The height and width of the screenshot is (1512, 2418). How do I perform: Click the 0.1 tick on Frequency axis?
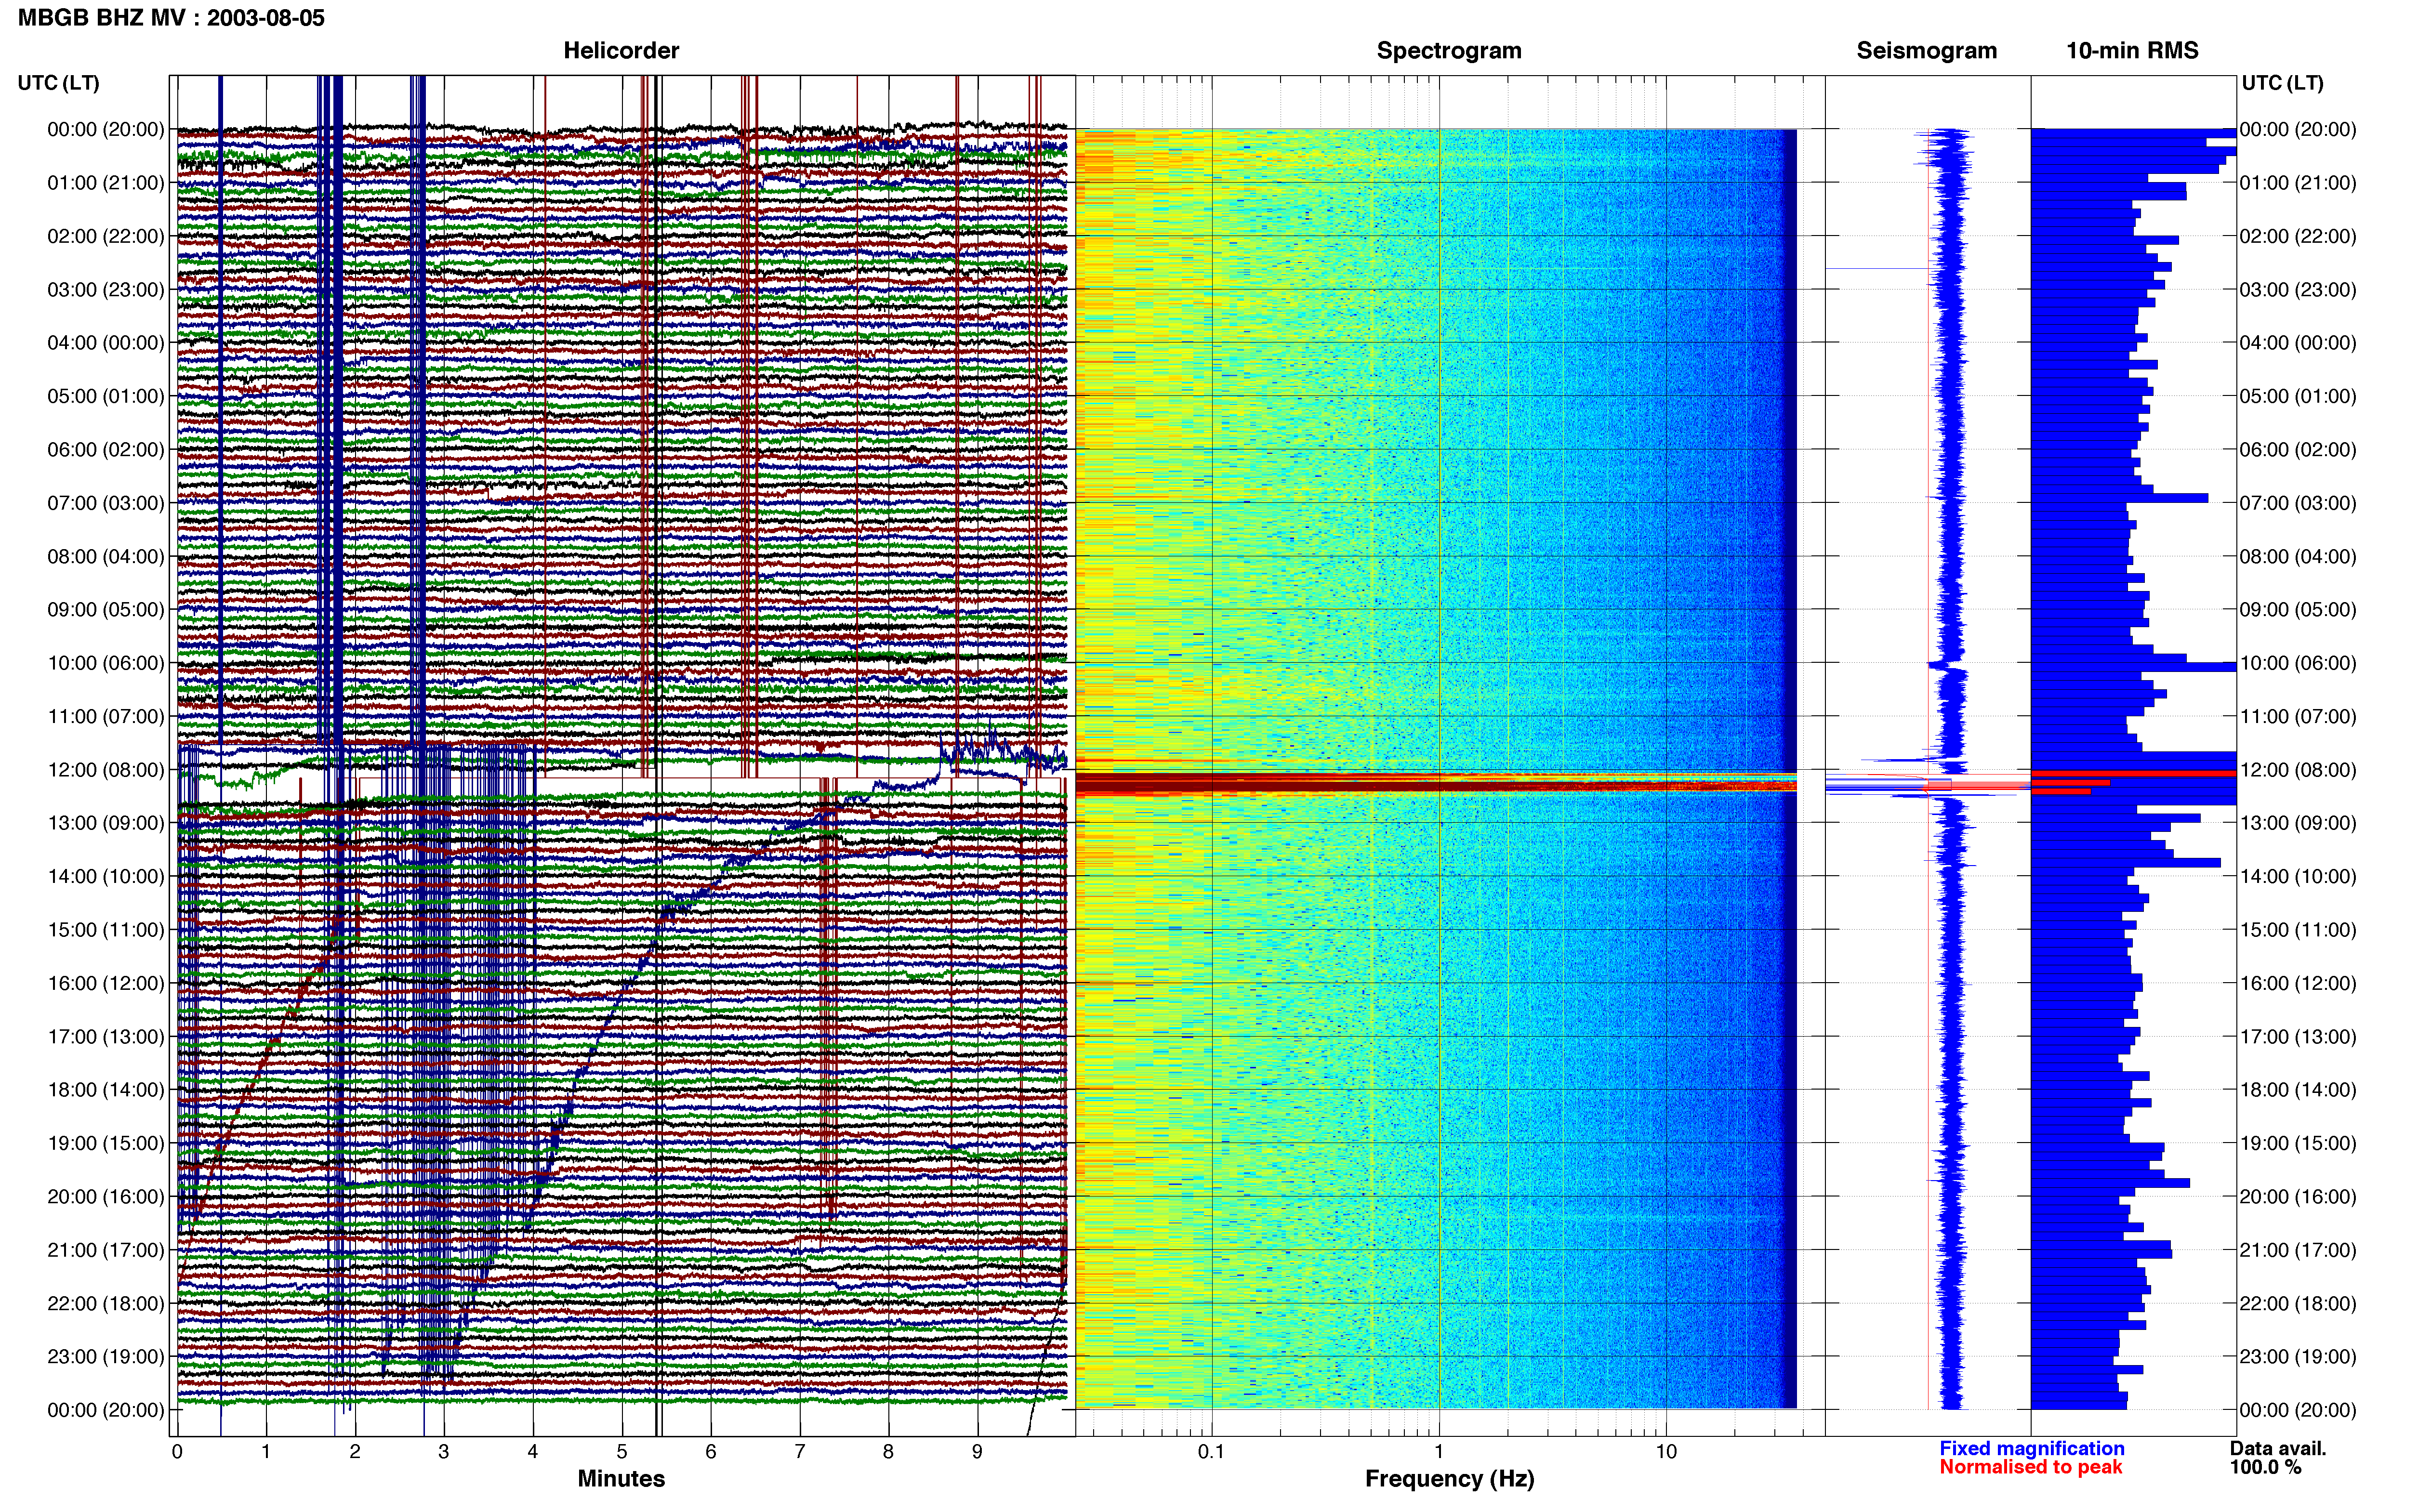coord(1211,1452)
